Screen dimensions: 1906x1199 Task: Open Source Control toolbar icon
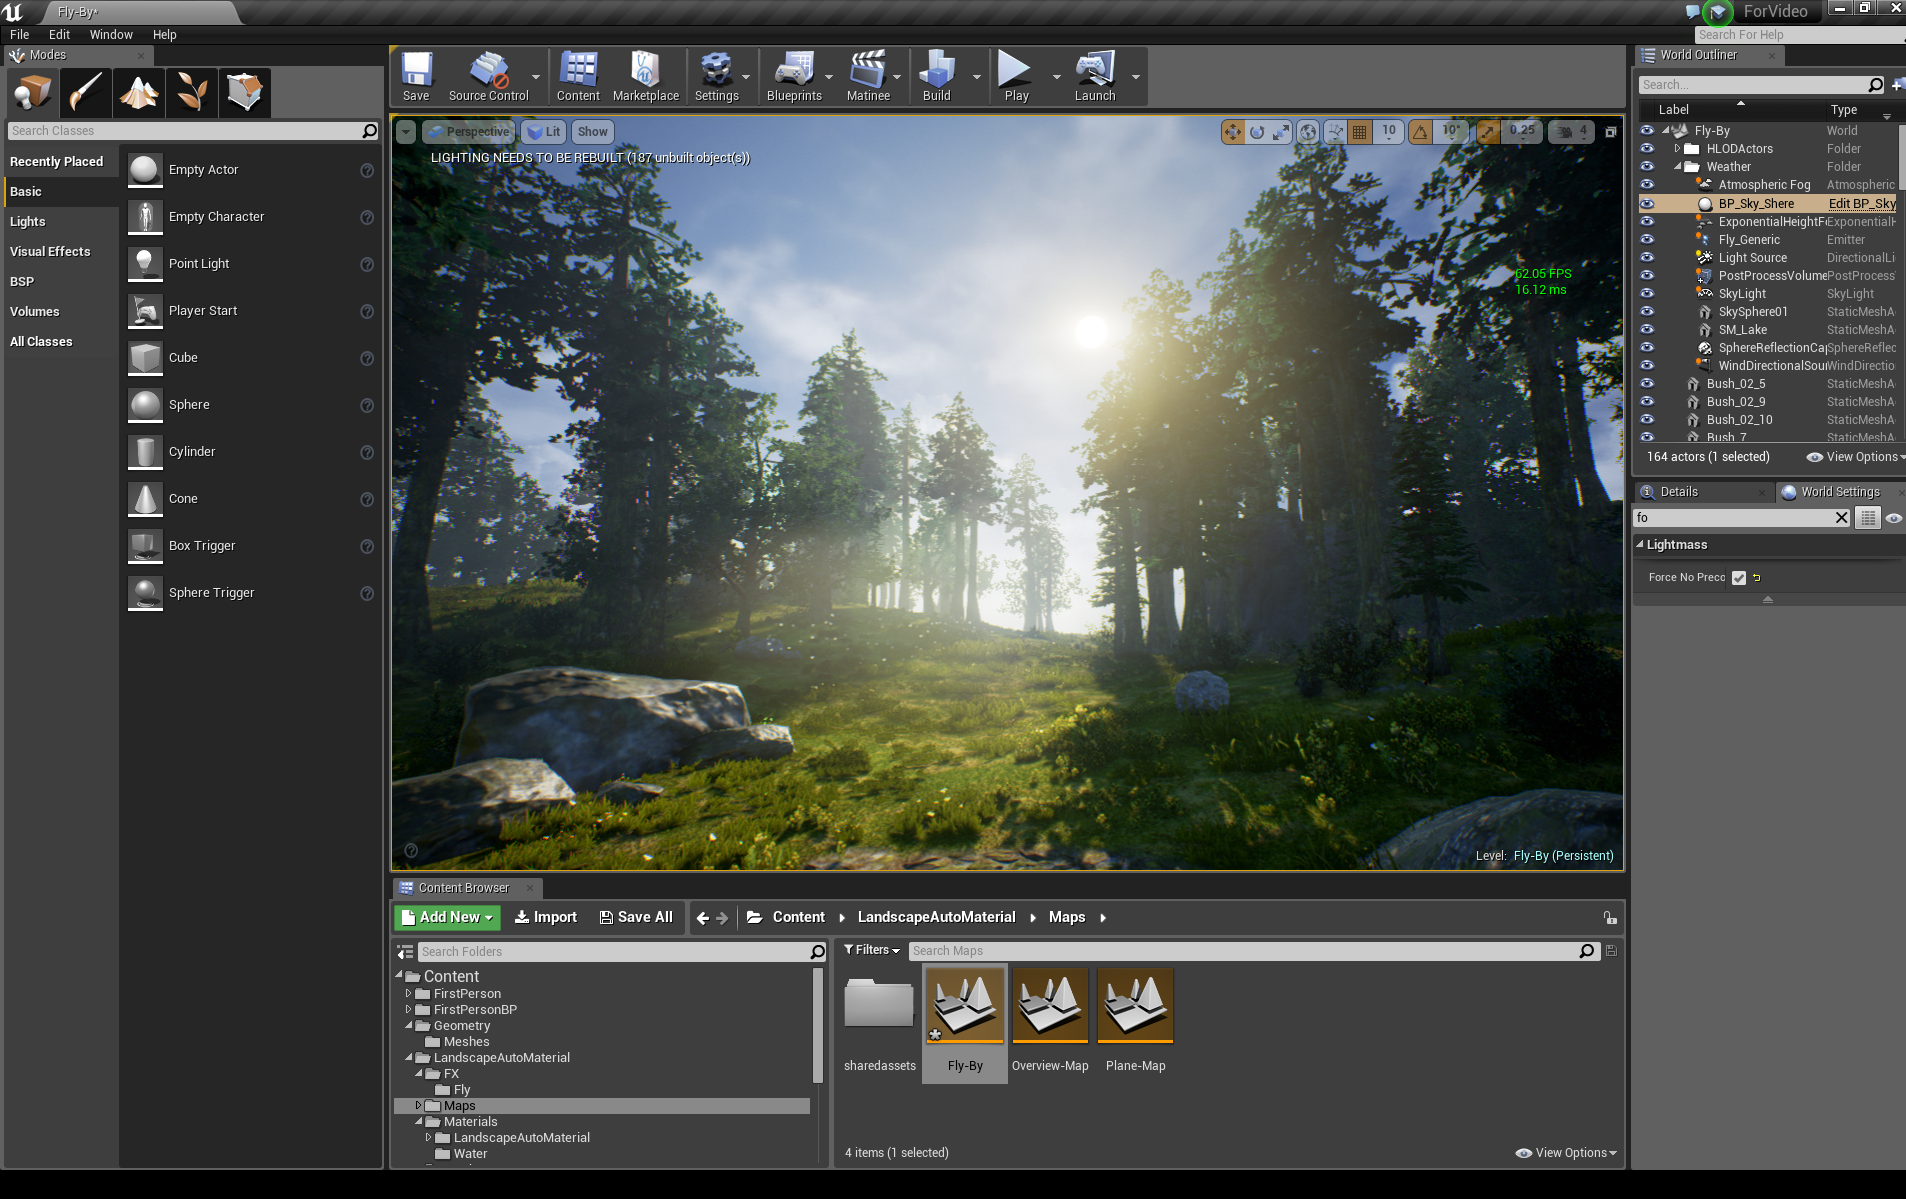point(488,77)
